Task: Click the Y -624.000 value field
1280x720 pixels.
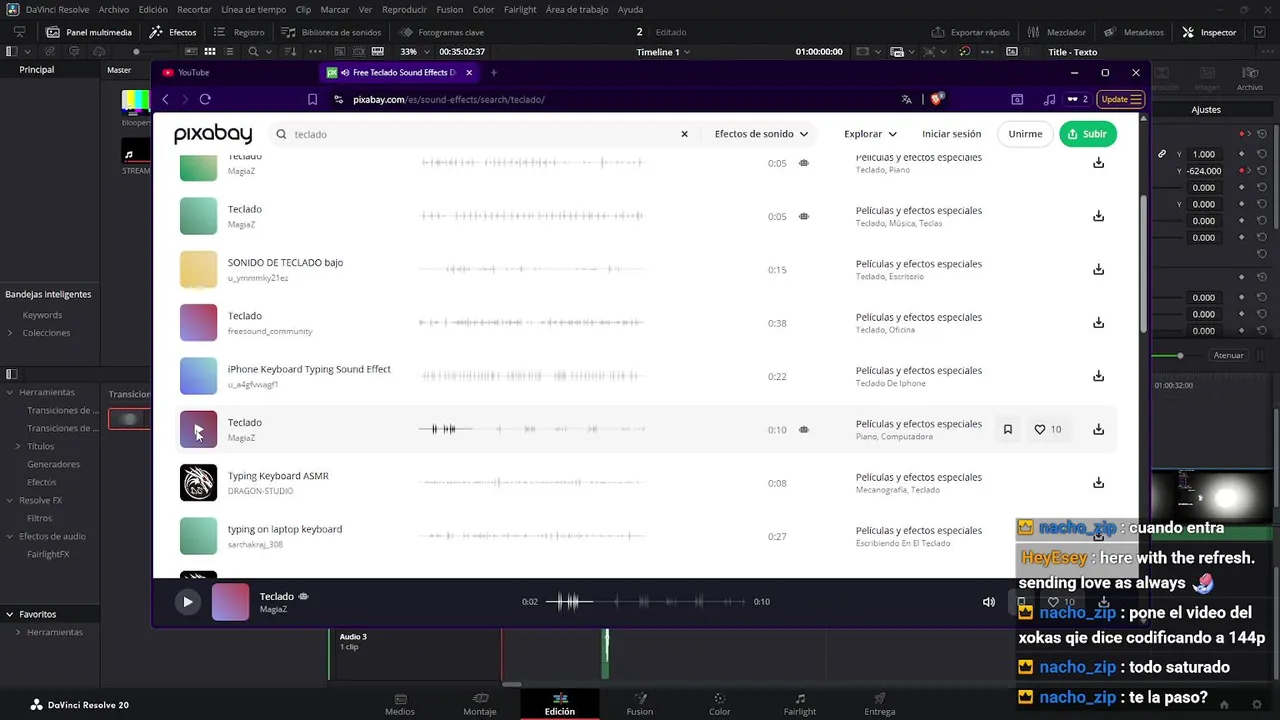Action: tap(1204, 171)
